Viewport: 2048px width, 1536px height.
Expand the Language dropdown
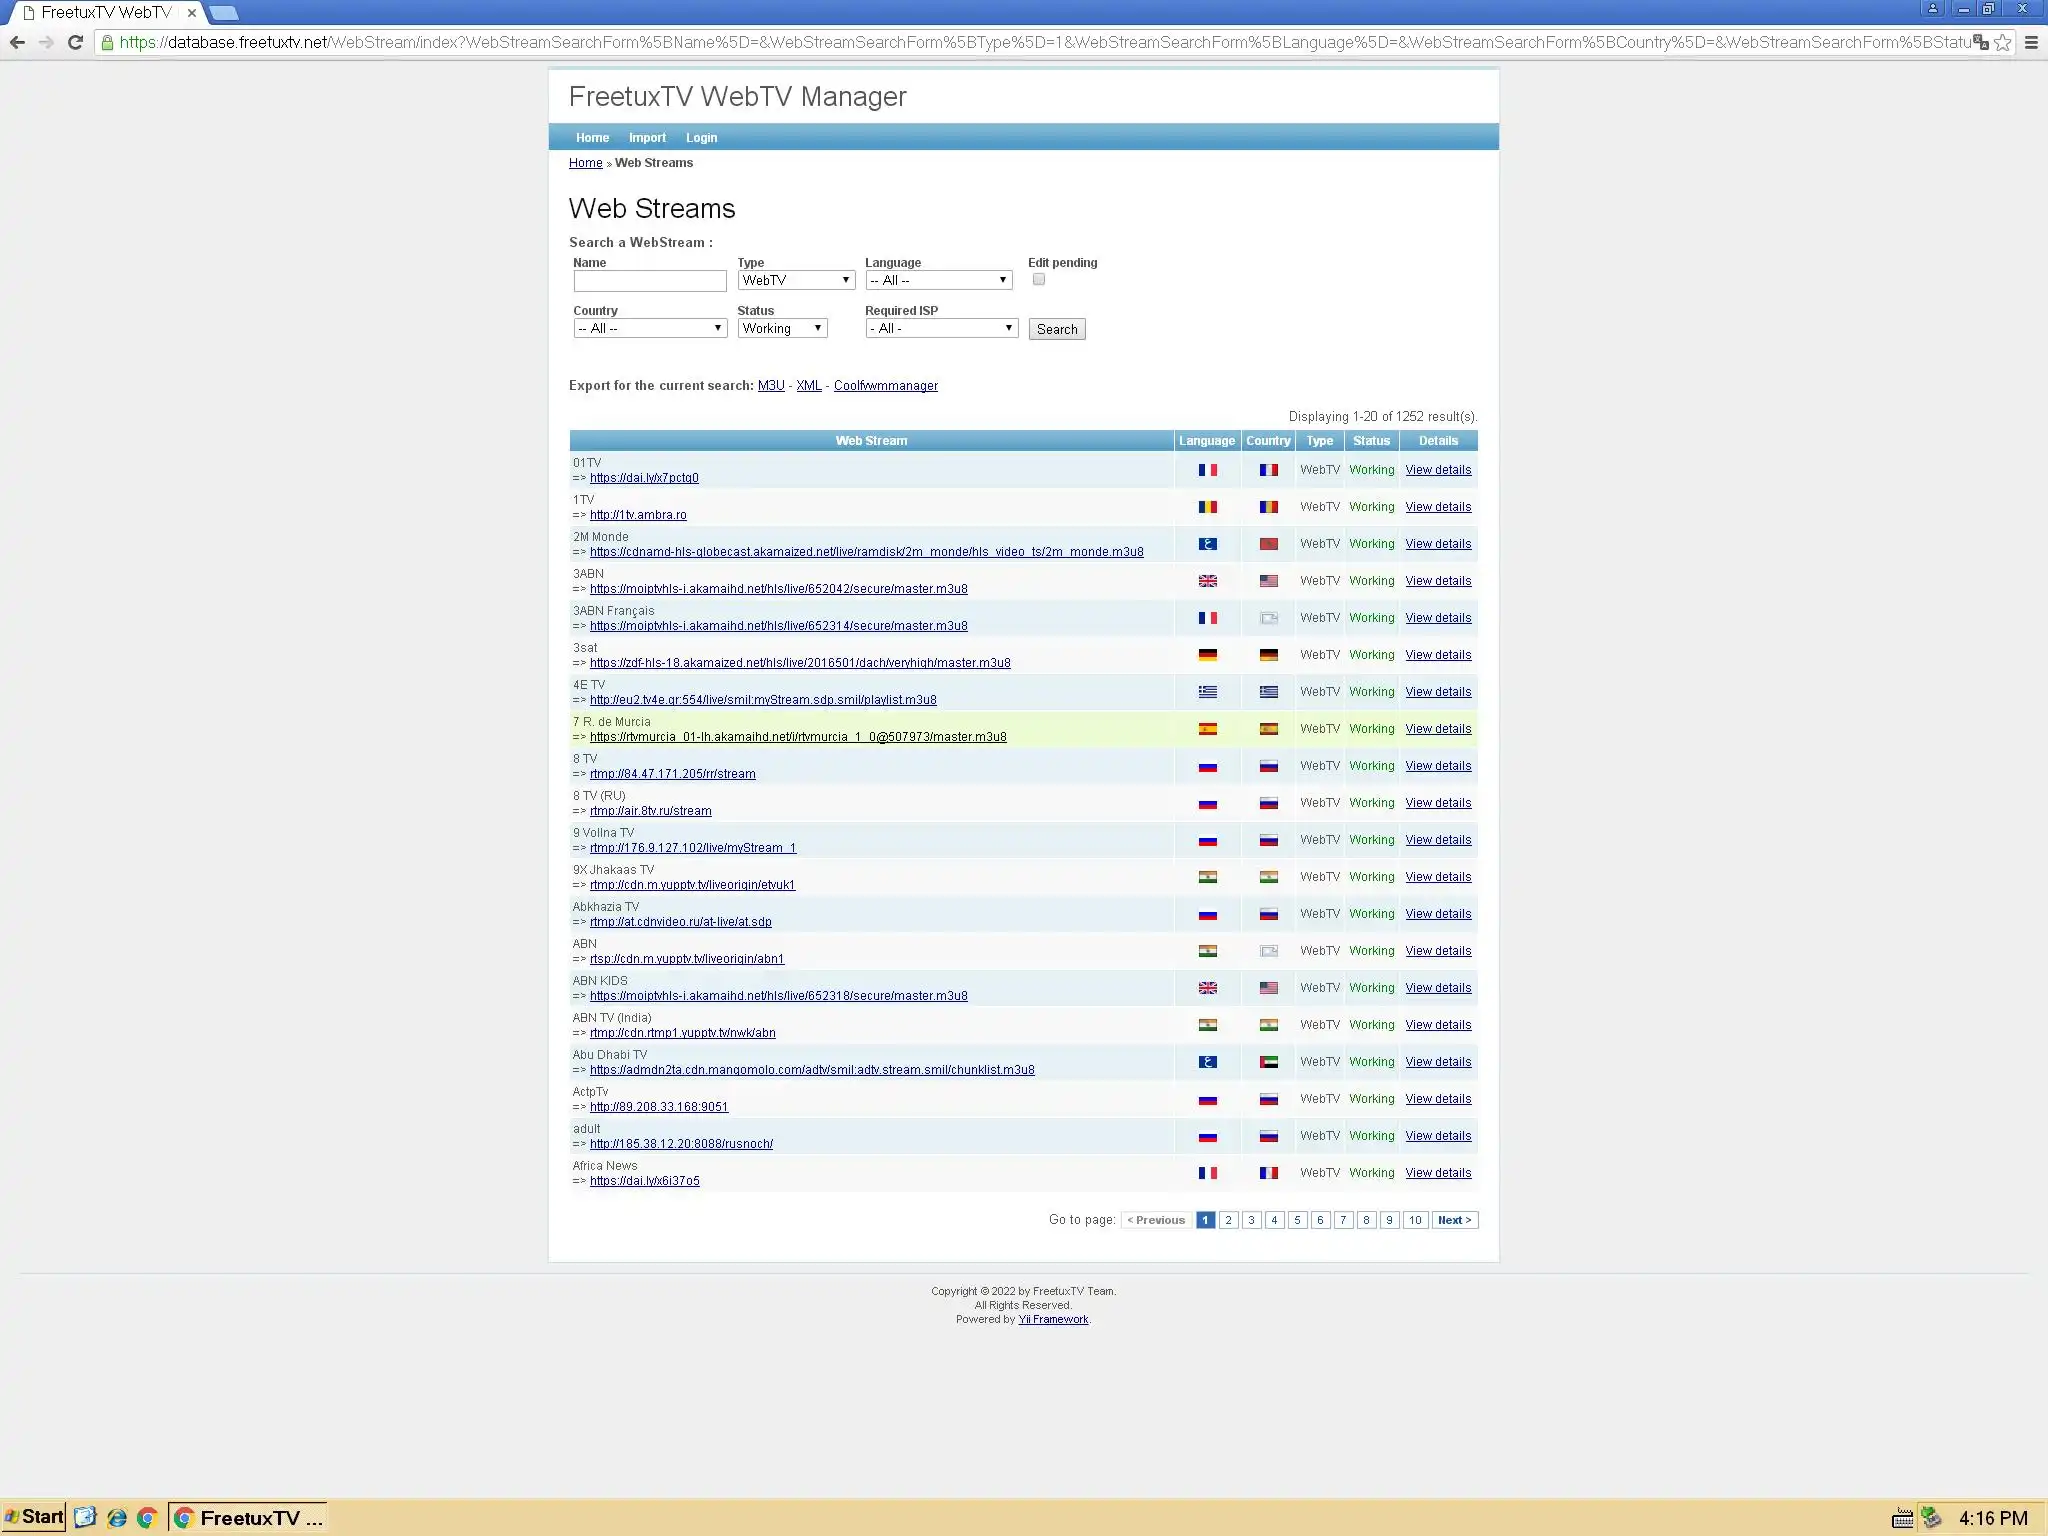click(x=938, y=280)
